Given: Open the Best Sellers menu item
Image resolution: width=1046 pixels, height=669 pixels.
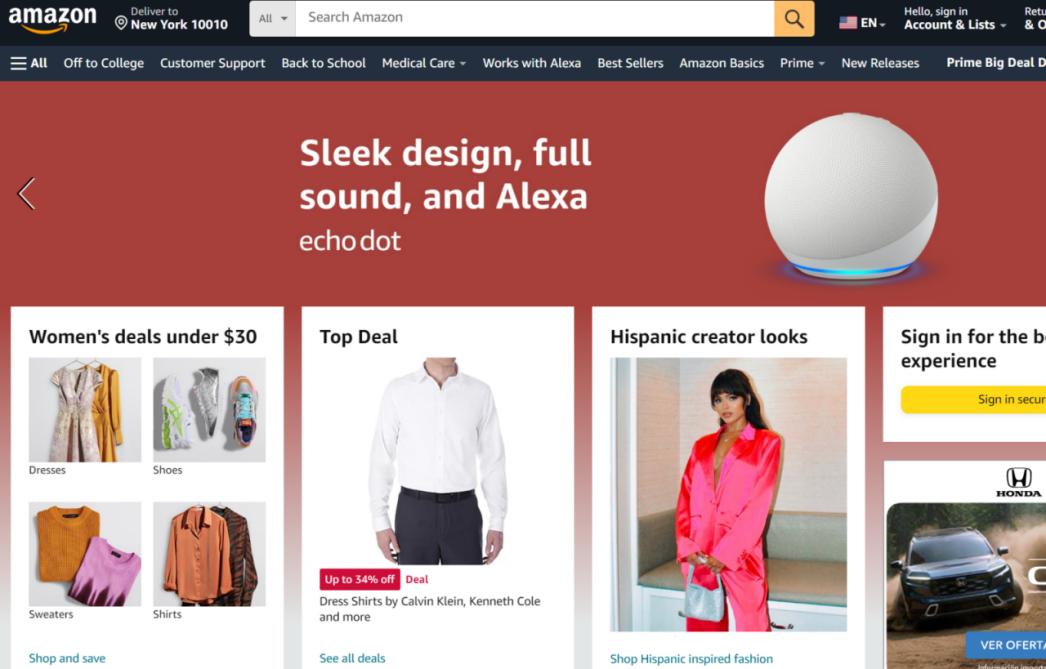Looking at the screenshot, I should click(x=630, y=63).
